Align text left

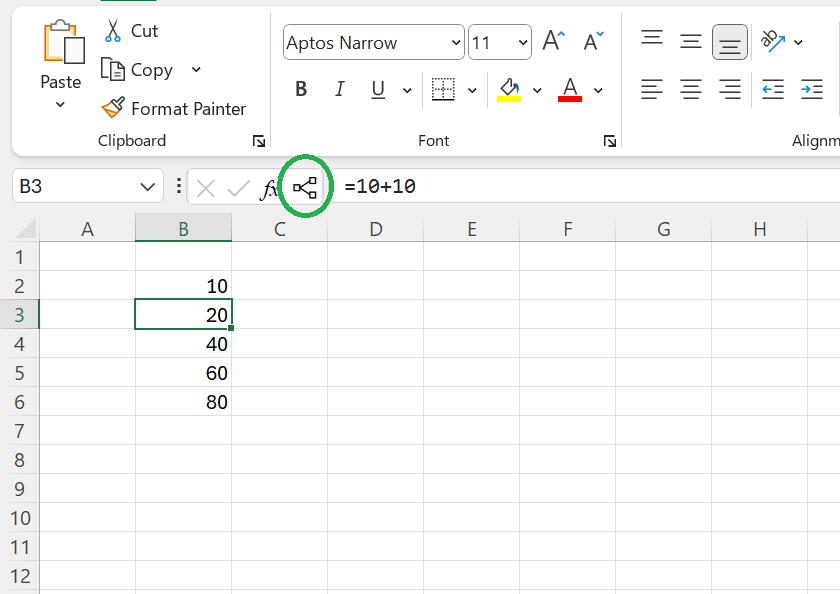652,89
